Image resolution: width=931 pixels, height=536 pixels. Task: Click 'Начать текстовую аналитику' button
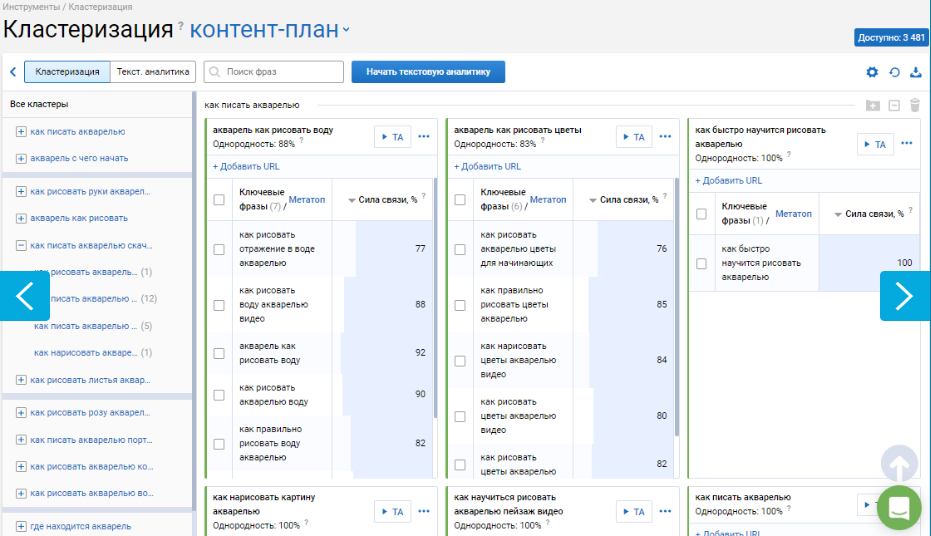click(x=428, y=72)
